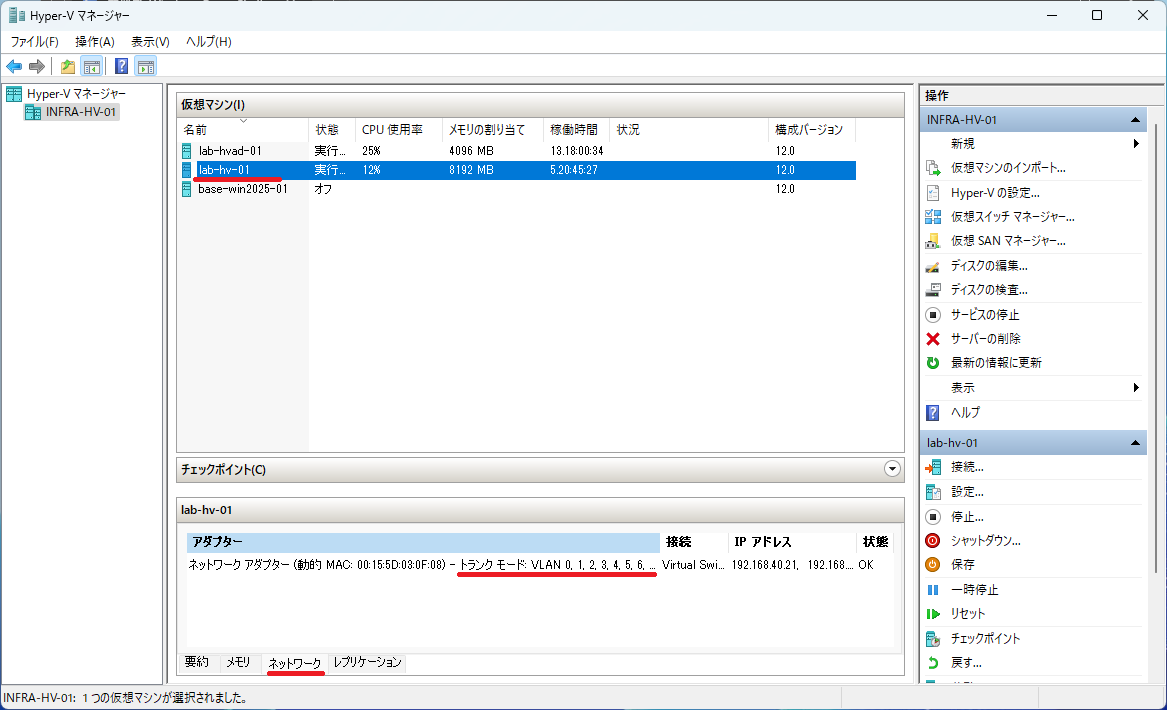Expand the 新規 submenu arrow
Image resolution: width=1167 pixels, height=710 pixels.
pos(1136,144)
